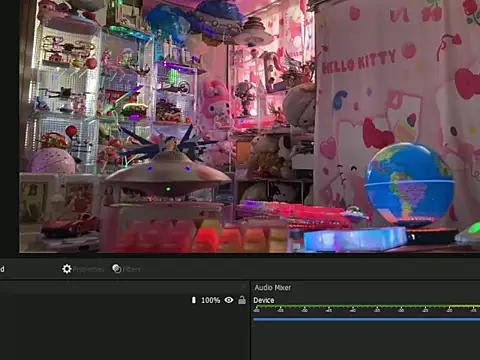
Task: Click the leftmost tick on the meter scale
Action: point(256,310)
